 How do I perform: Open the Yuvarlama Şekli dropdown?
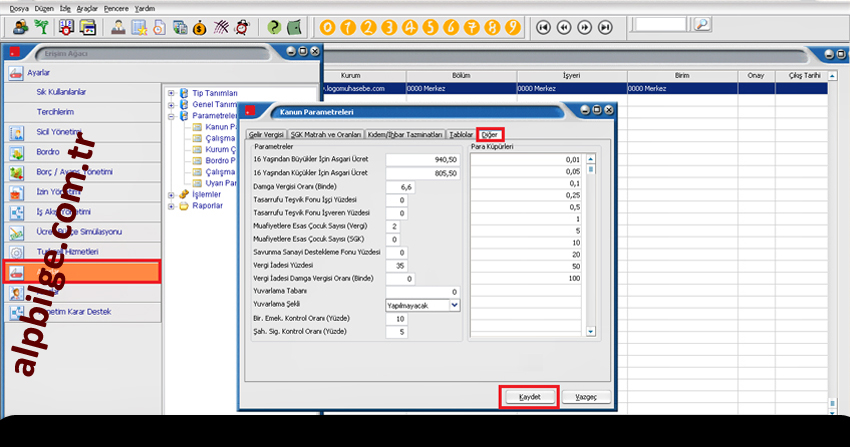coord(454,304)
